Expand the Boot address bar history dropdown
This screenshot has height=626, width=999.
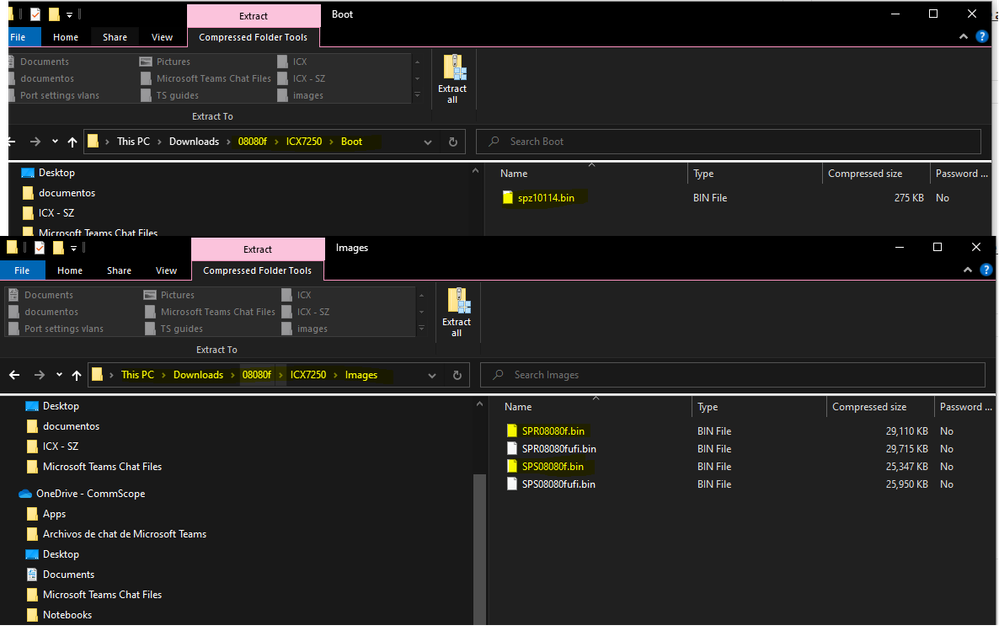click(428, 142)
